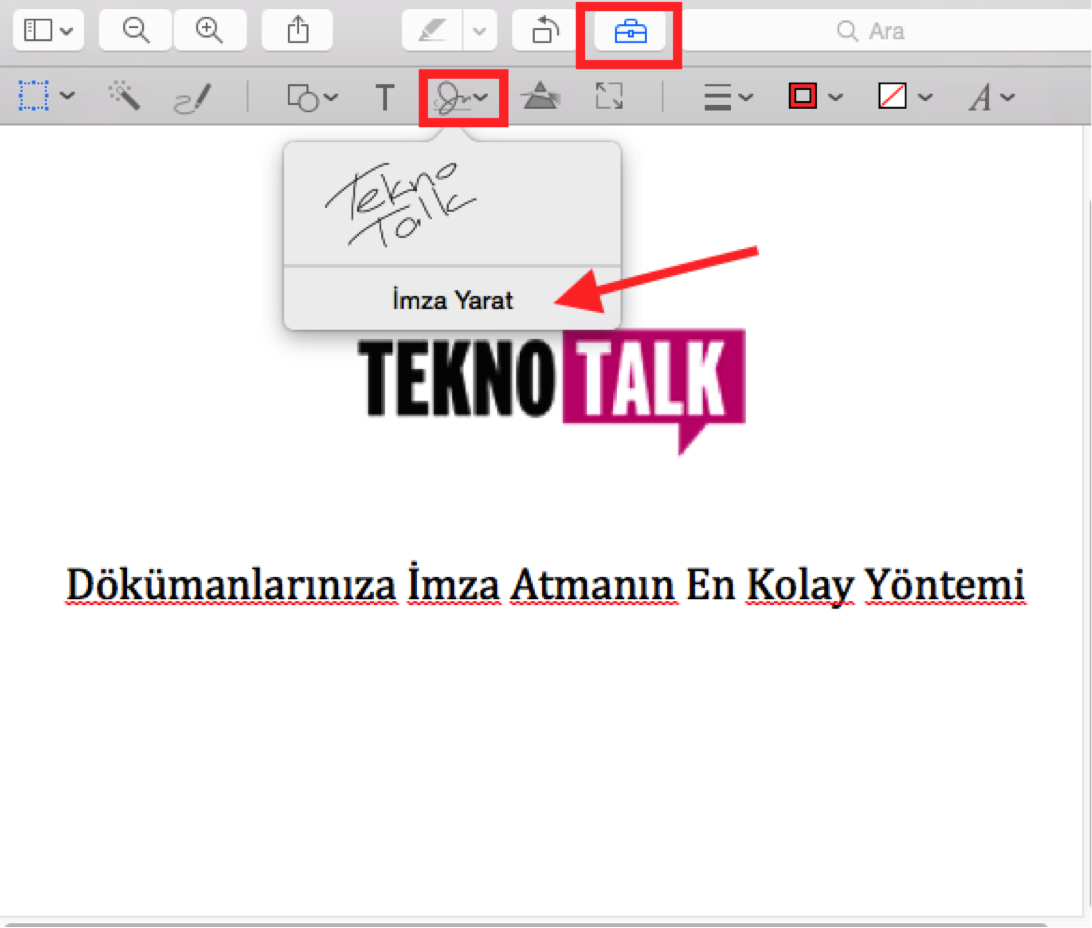The image size is (1092, 928).
Task: Open the text style font menu
Action: pos(992,97)
